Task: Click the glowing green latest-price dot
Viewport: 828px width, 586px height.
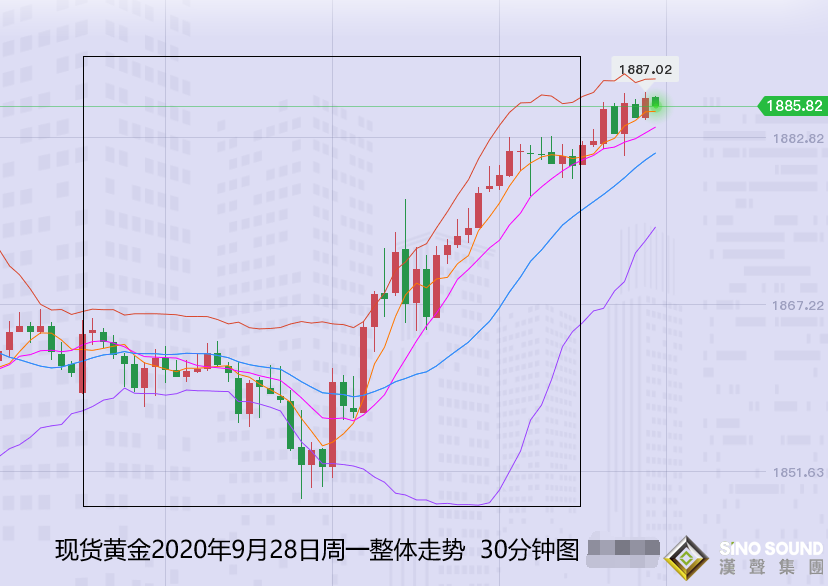Action: (656, 102)
